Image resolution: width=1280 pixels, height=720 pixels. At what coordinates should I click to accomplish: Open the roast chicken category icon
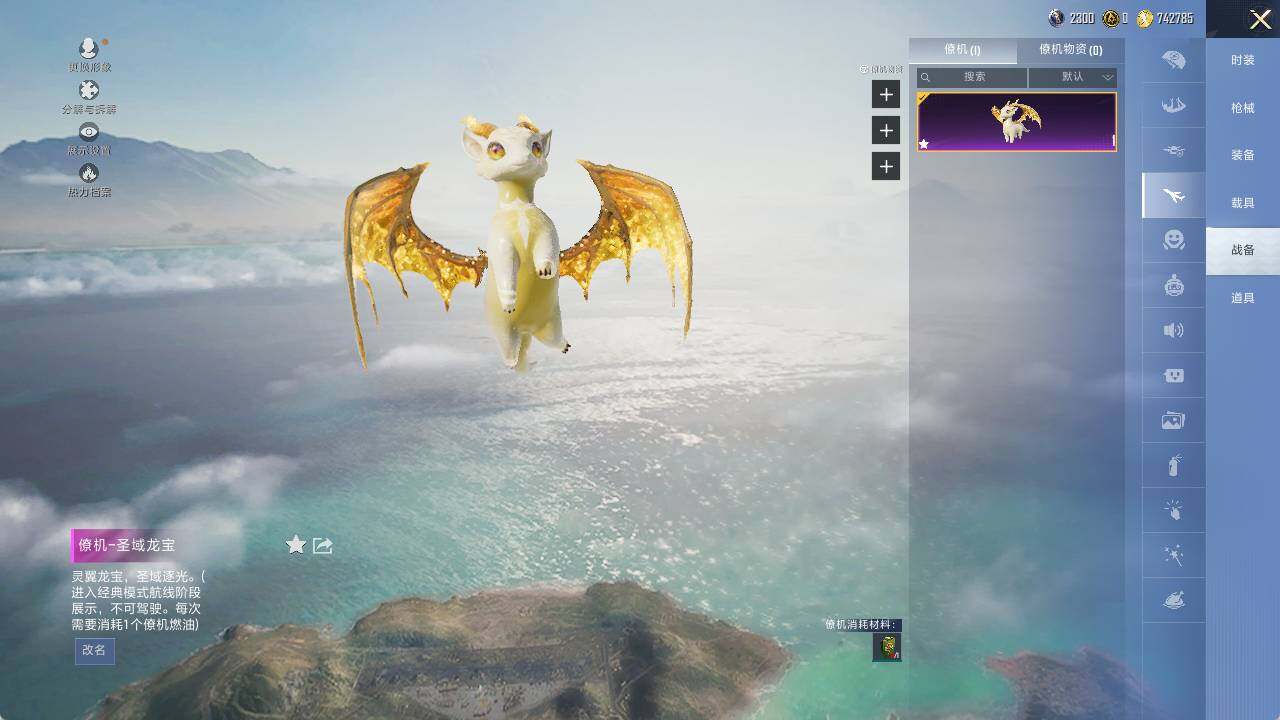tap(1174, 600)
